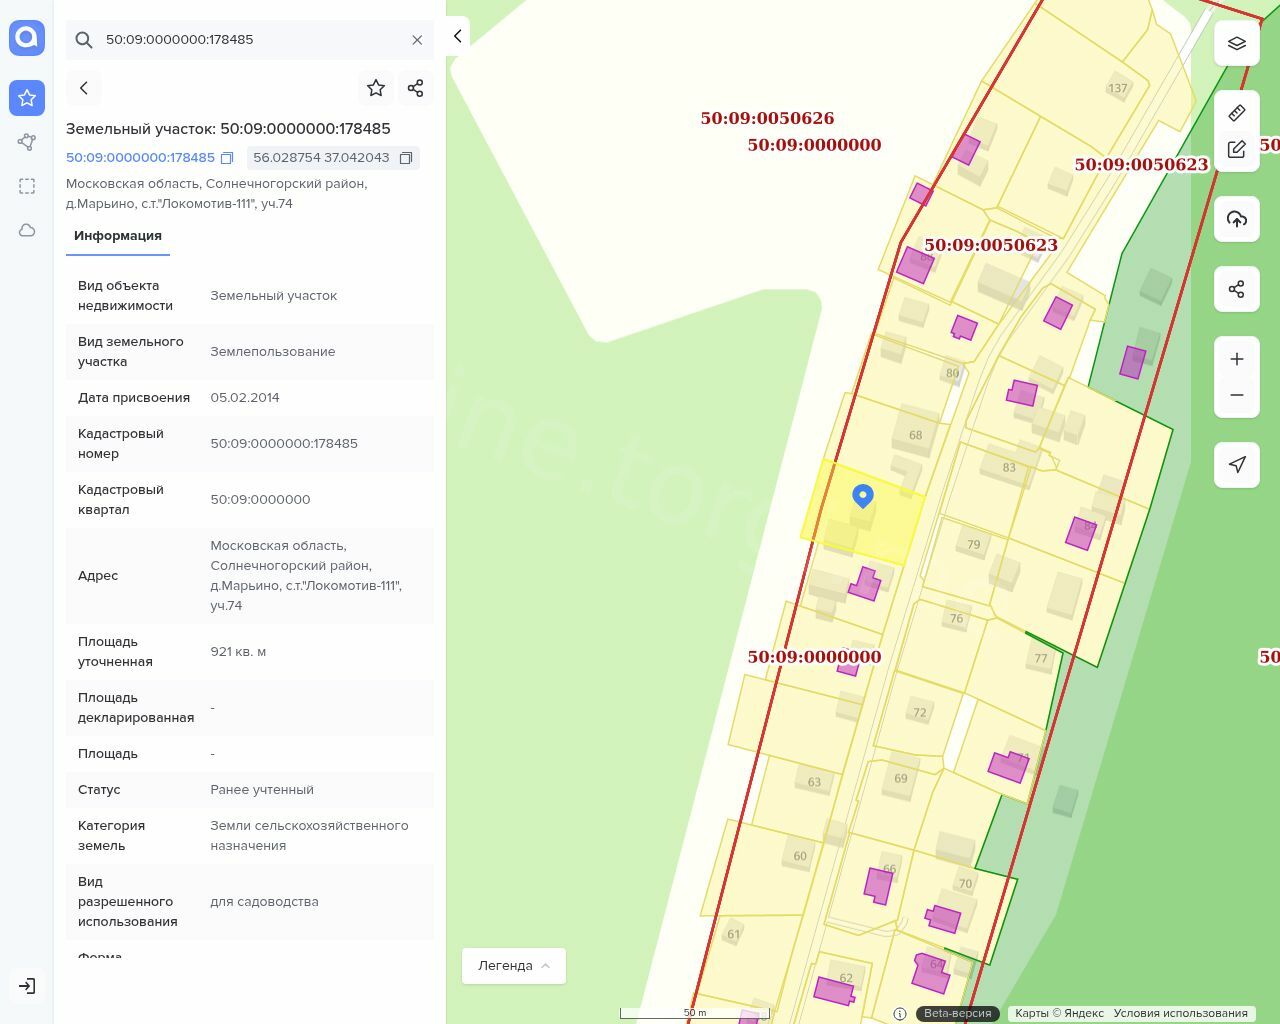Open Favorites section in left sidebar
1280x1024 pixels.
(27, 98)
